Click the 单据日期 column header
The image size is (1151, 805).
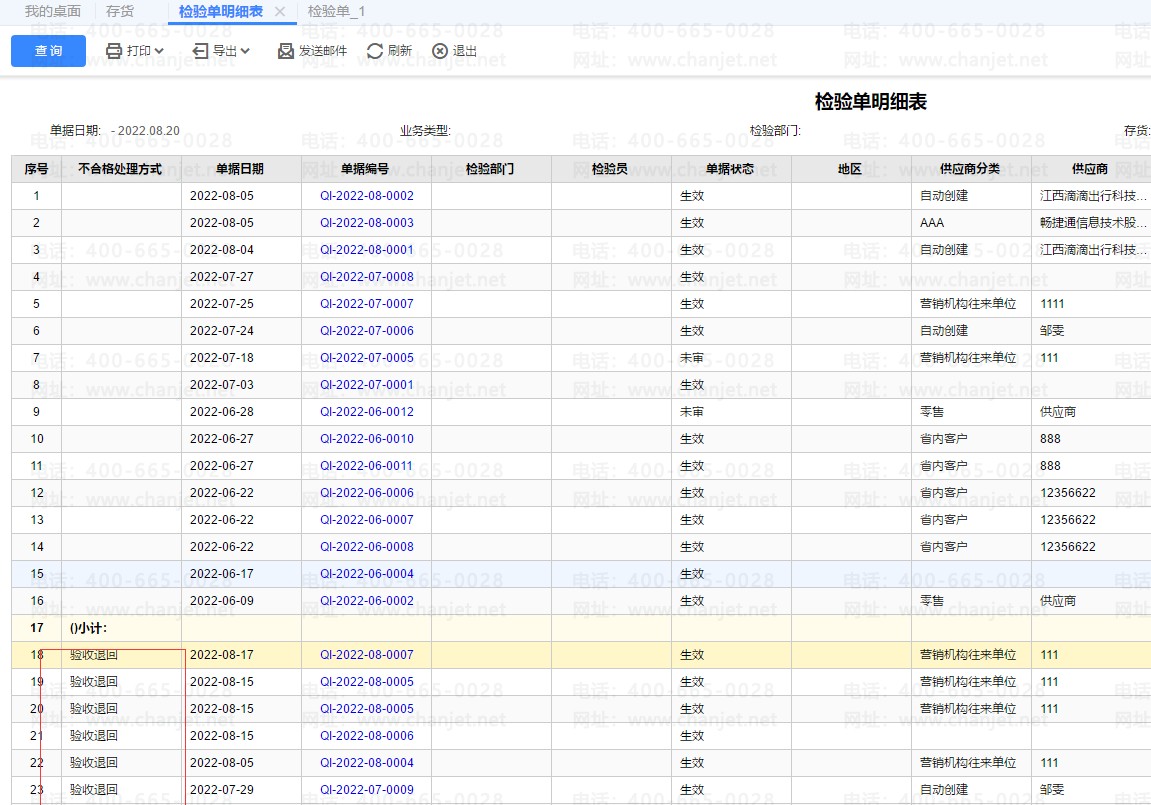240,169
